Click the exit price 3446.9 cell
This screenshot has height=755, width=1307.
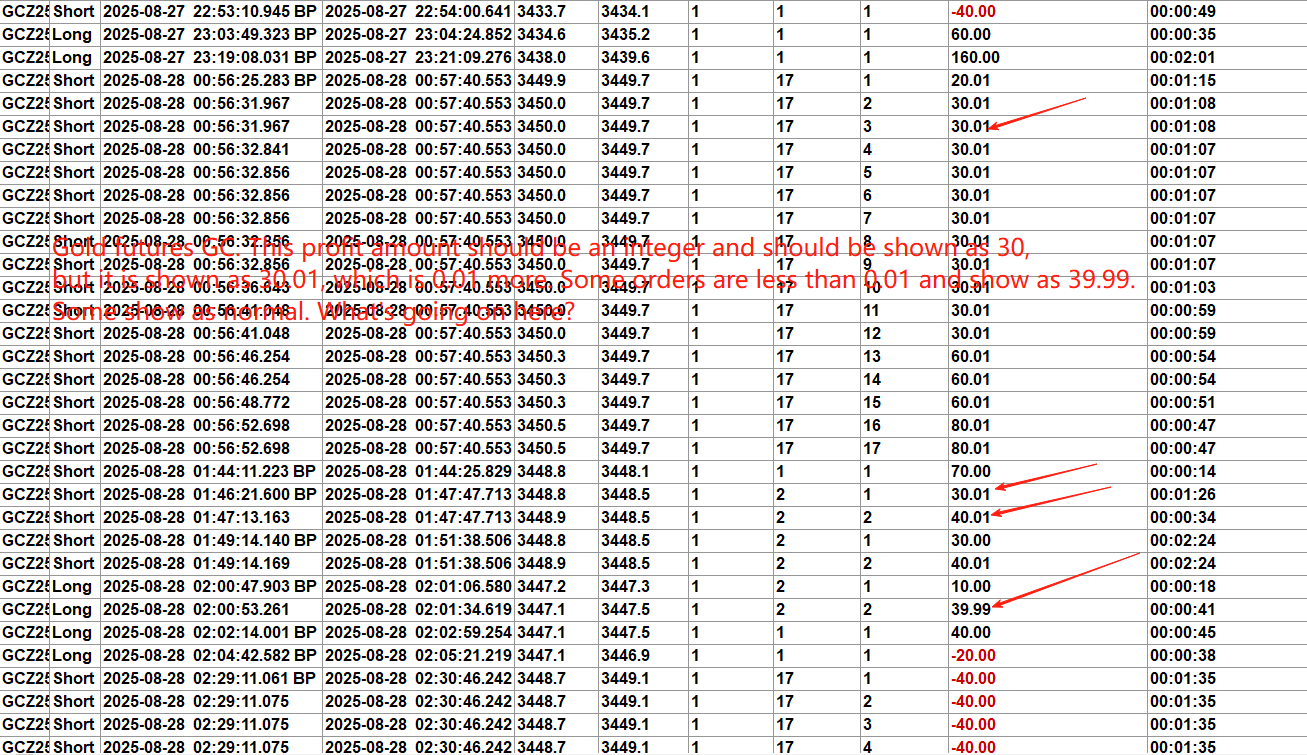click(x=643, y=655)
